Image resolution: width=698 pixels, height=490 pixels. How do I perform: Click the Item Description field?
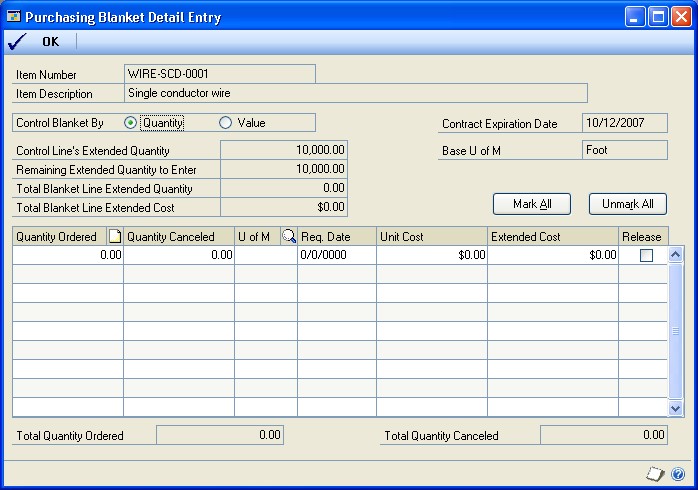point(356,93)
